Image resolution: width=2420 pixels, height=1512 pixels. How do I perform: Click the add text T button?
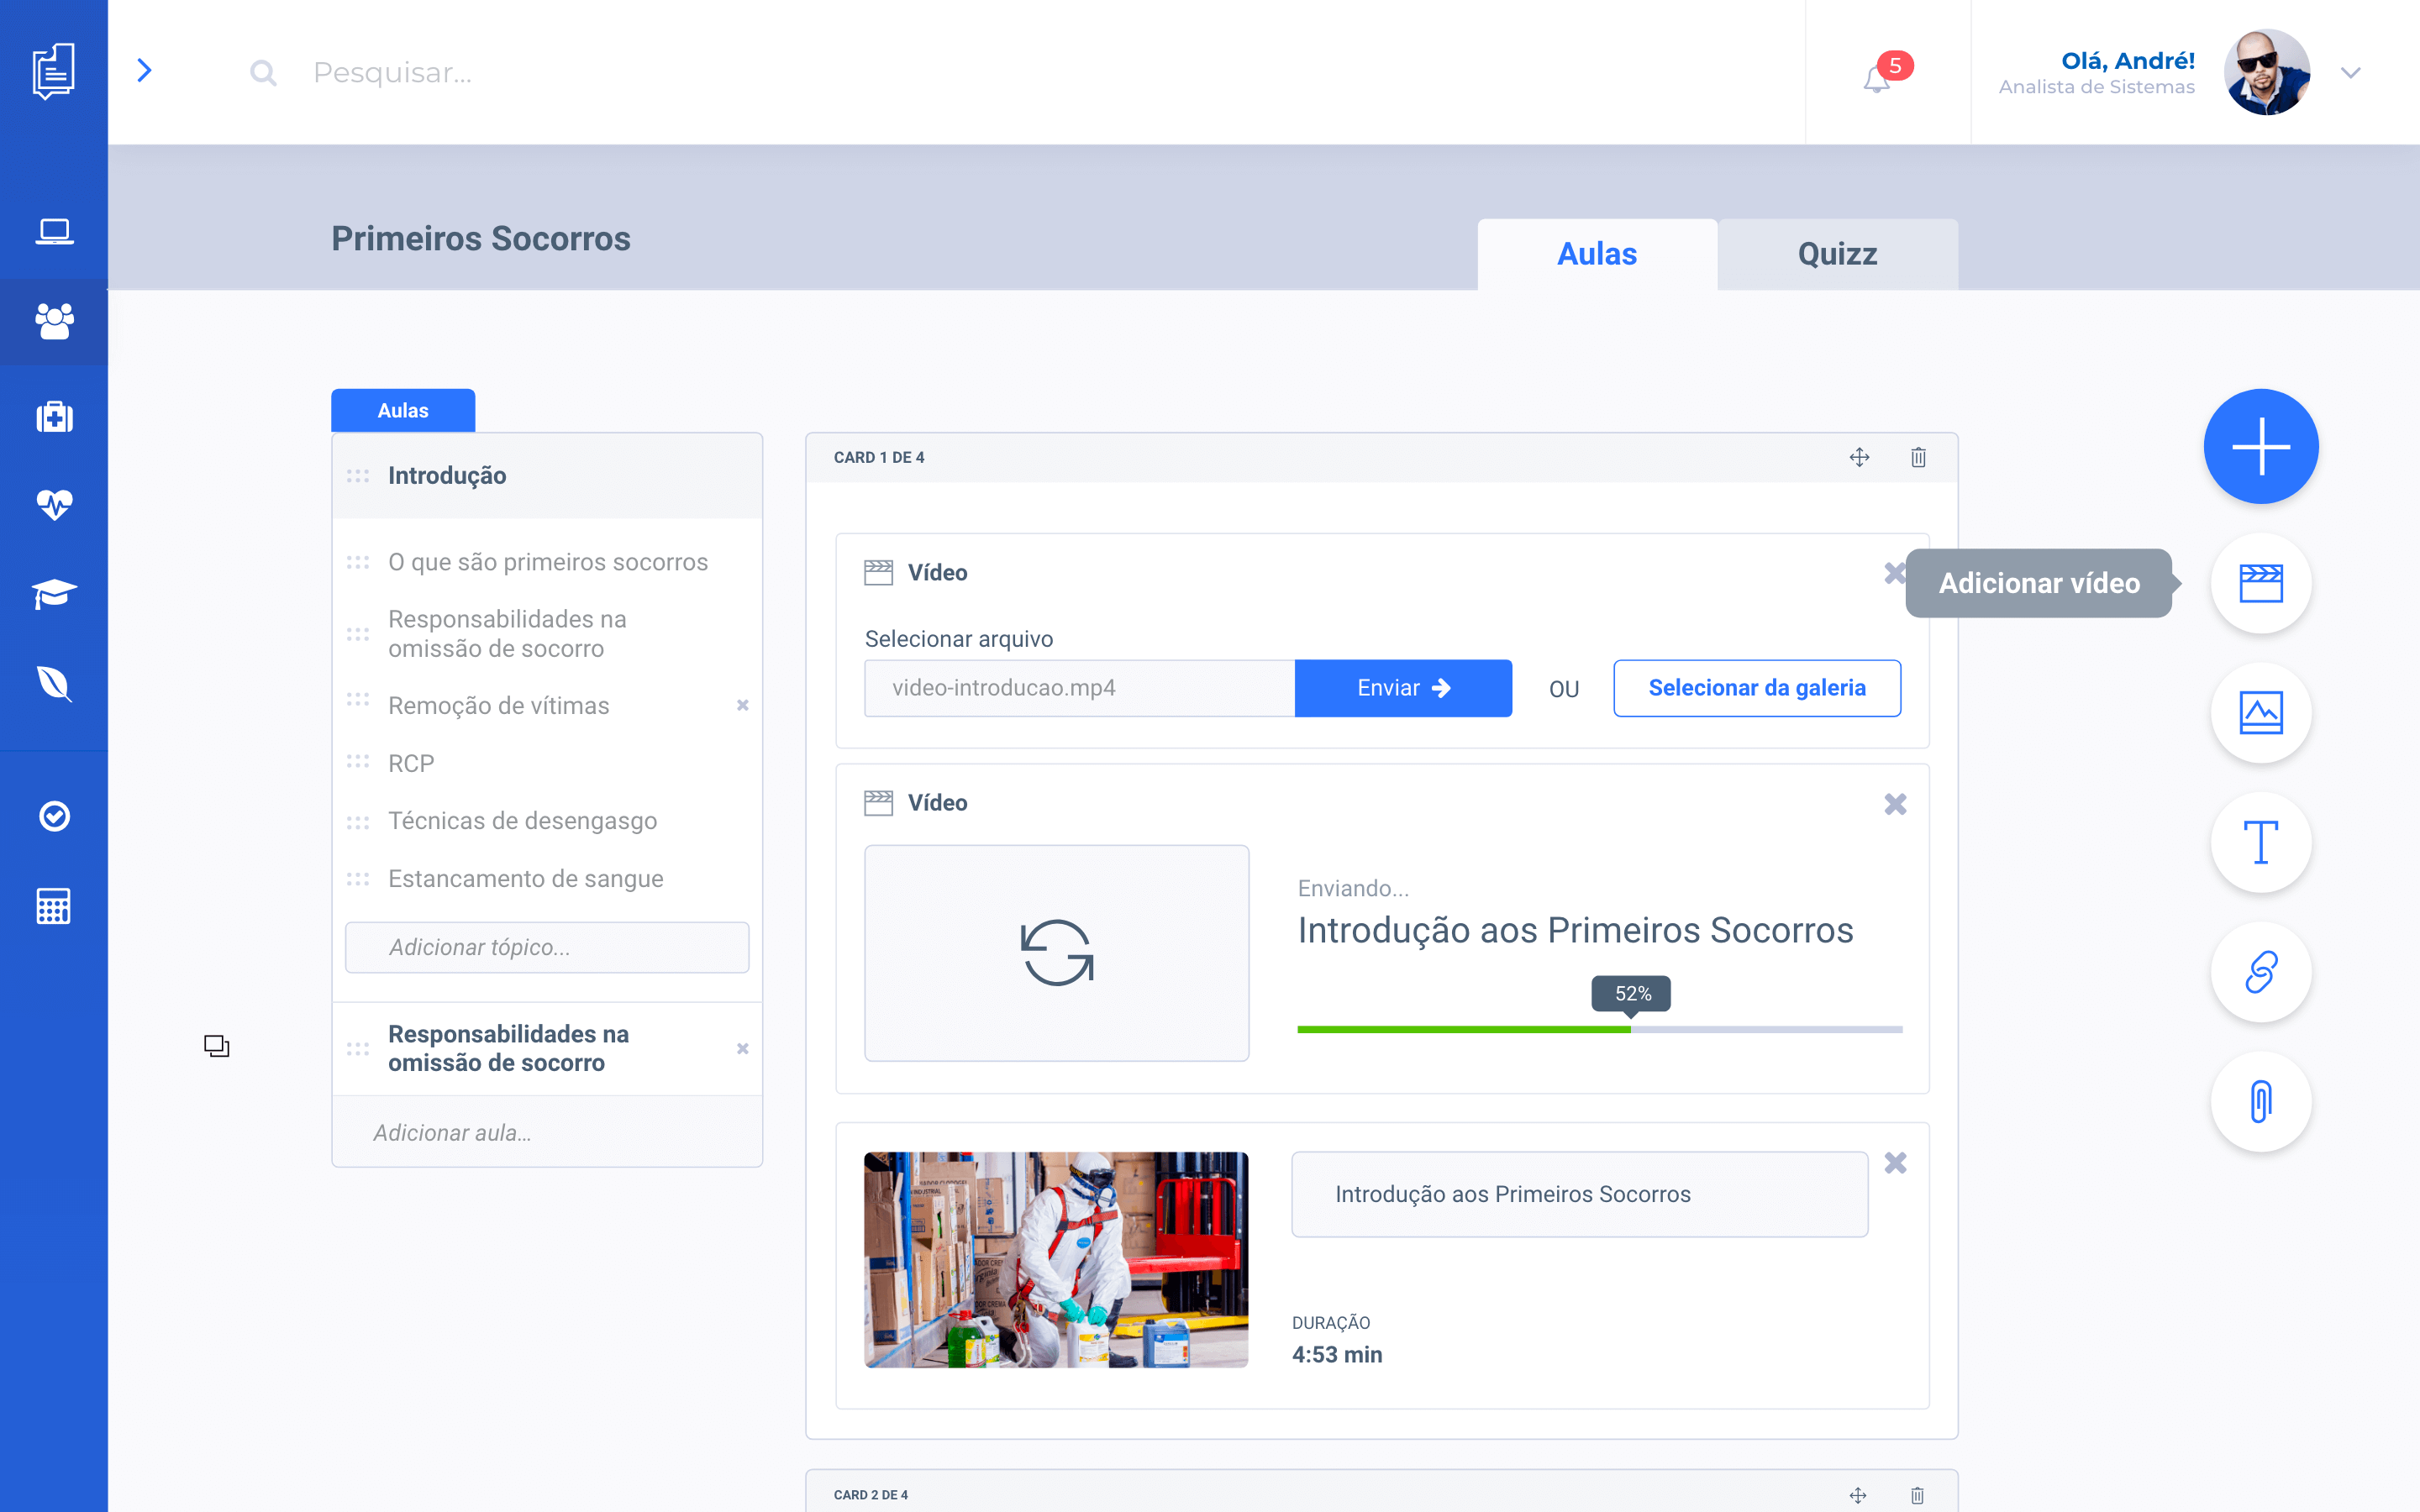tap(2260, 842)
